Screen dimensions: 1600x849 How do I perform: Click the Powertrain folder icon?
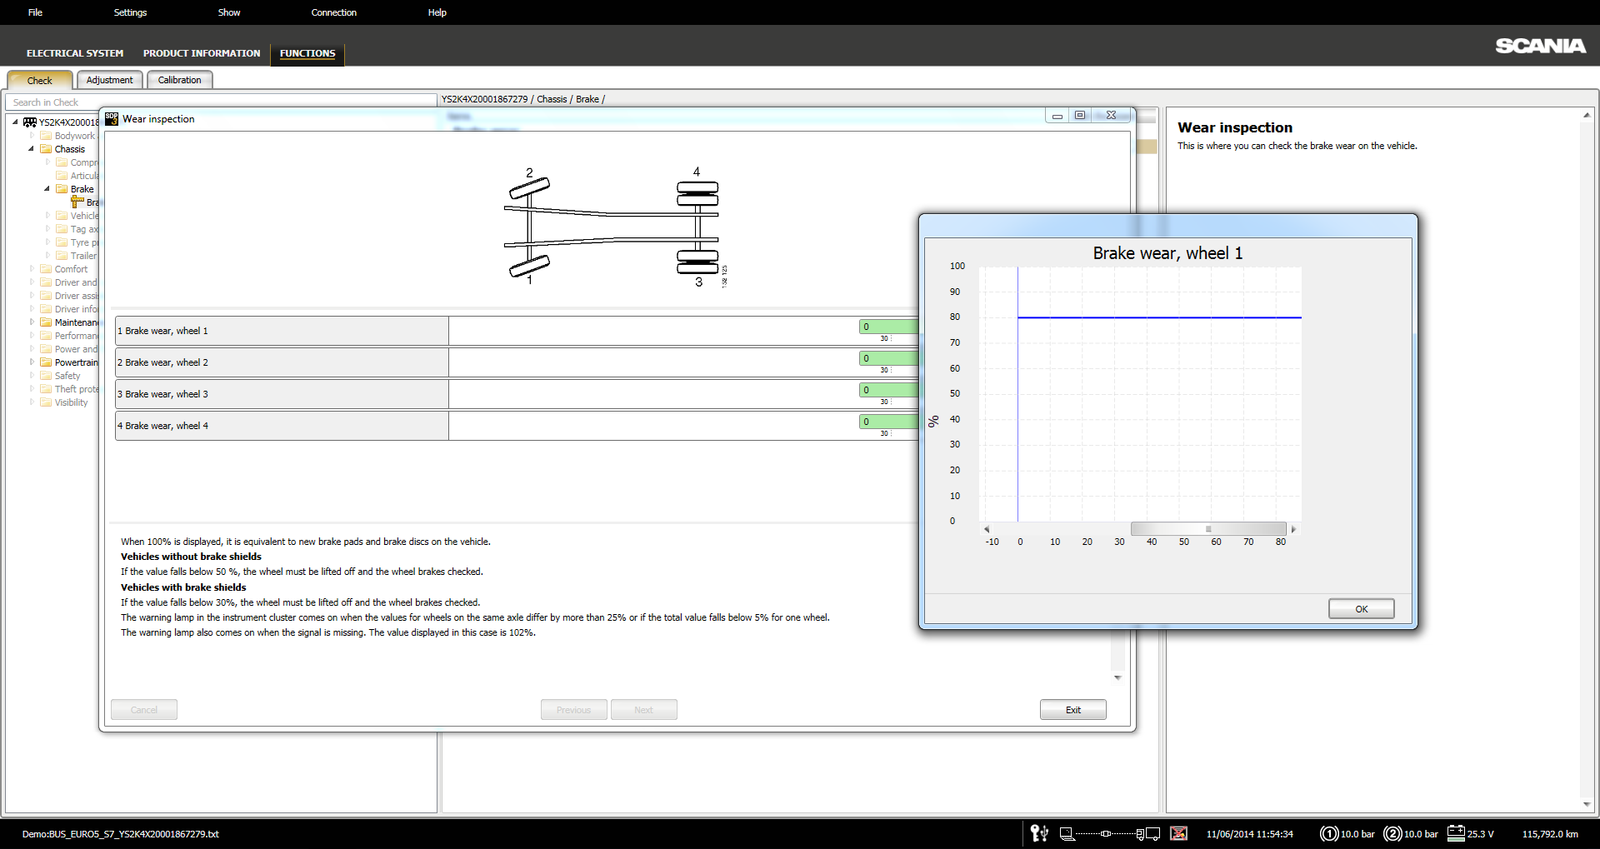[x=46, y=362]
